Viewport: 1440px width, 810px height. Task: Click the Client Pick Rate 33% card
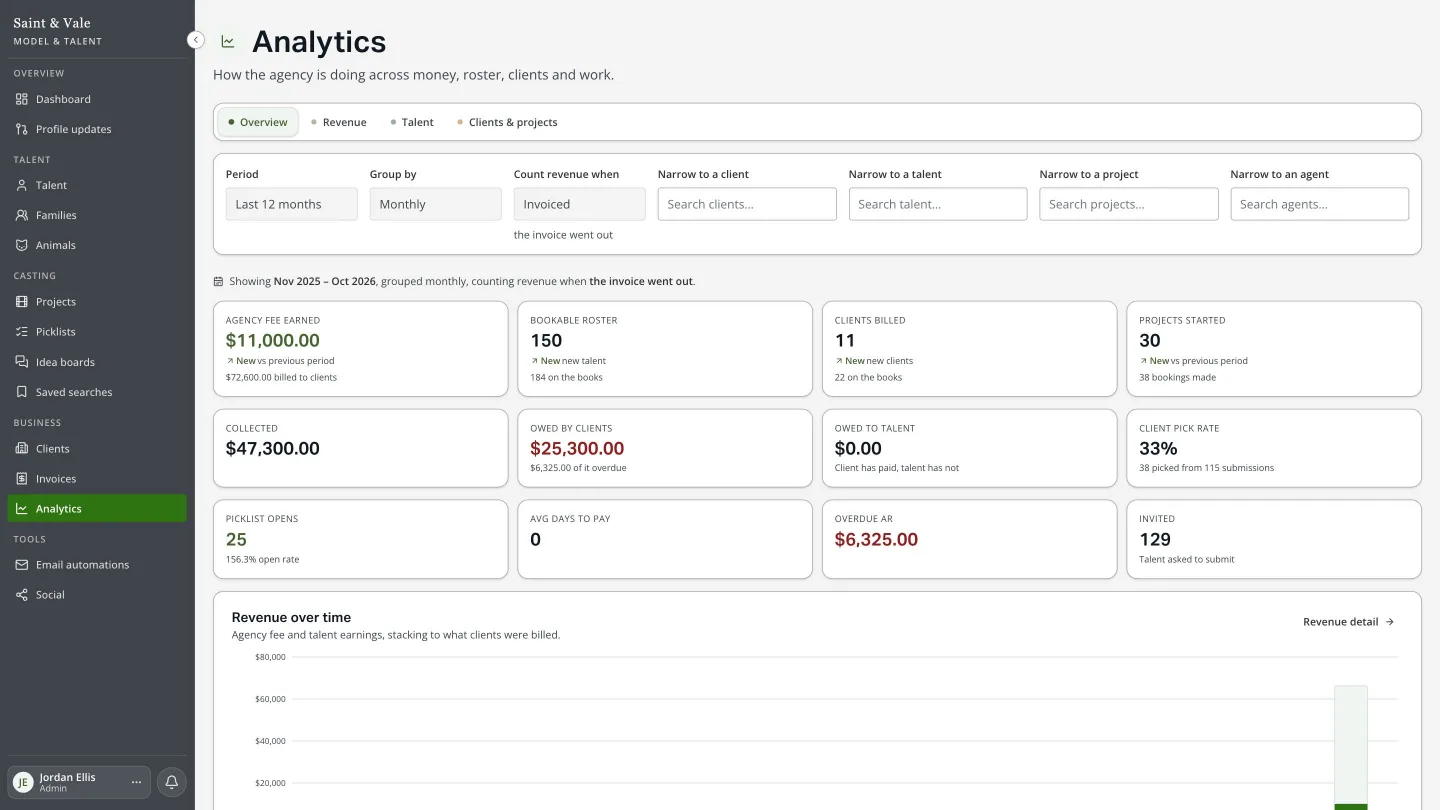click(1274, 448)
